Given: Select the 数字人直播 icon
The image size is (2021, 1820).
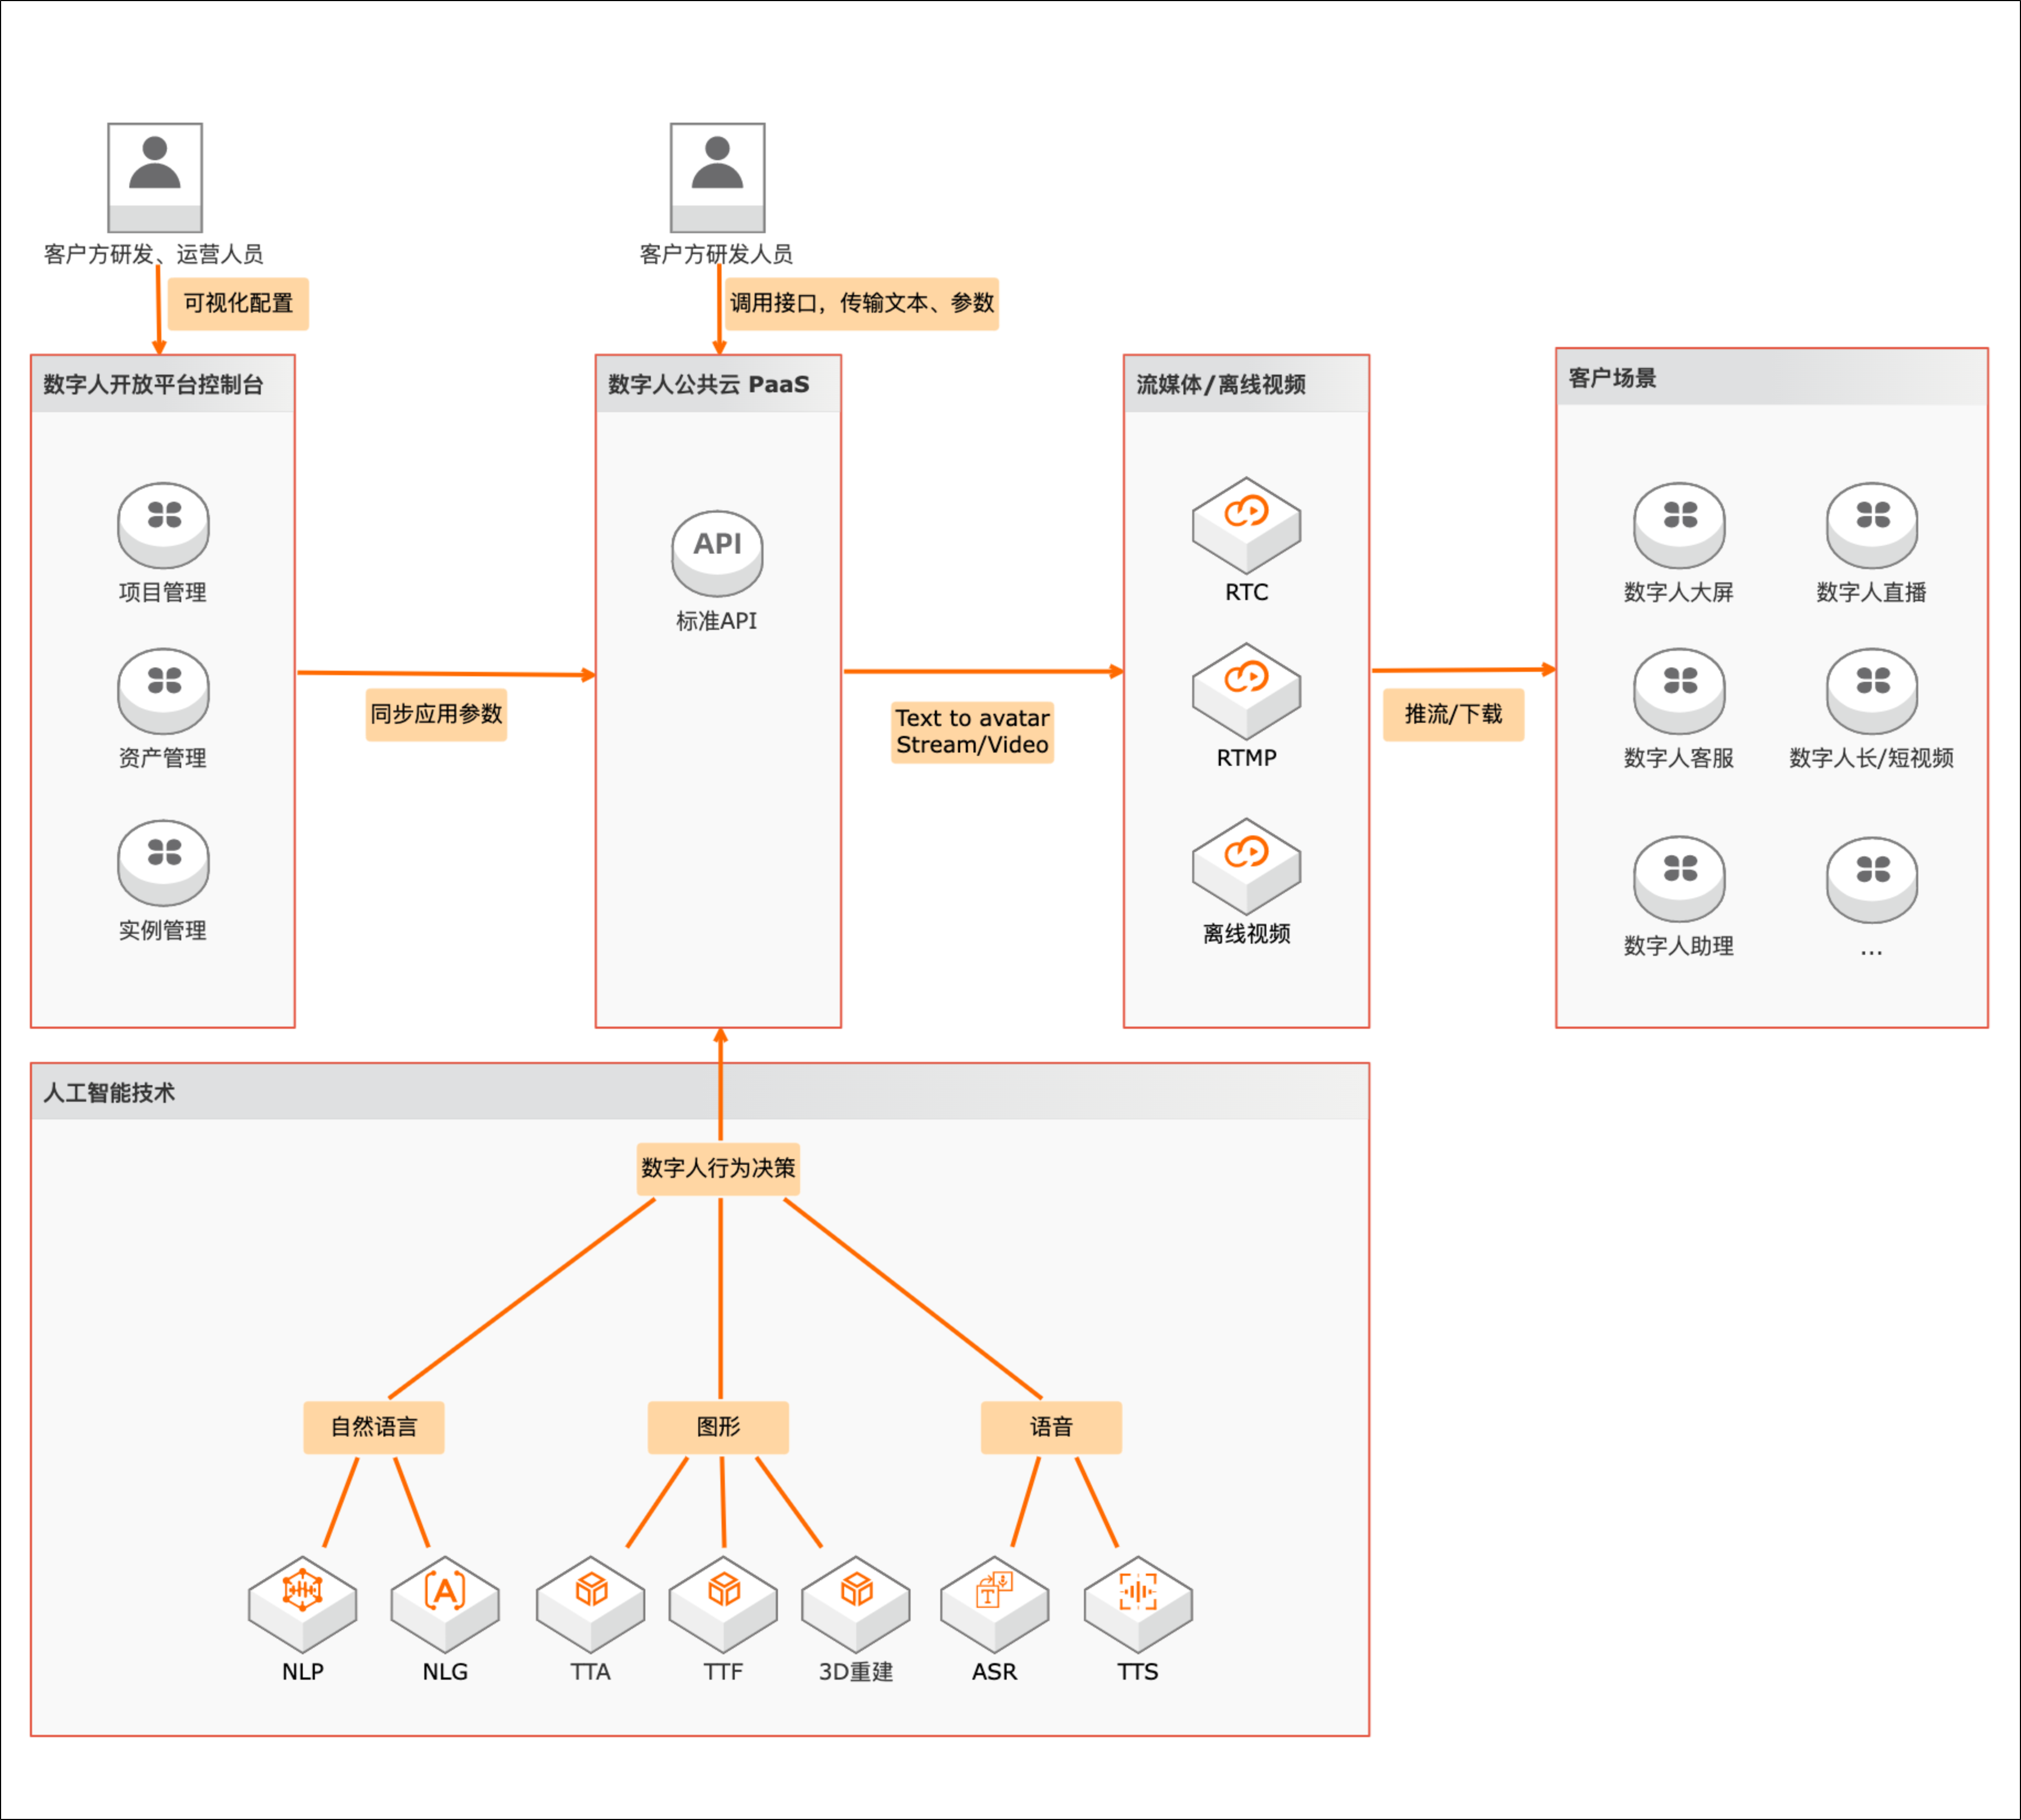Looking at the screenshot, I should click(1871, 525).
